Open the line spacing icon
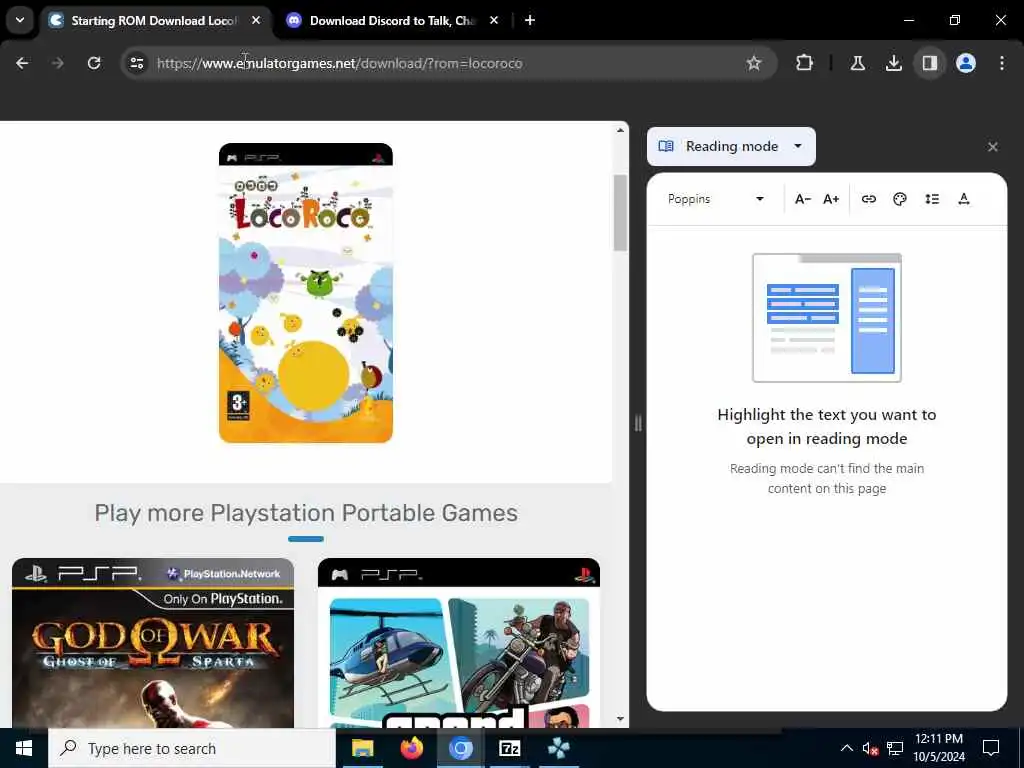 click(x=932, y=199)
